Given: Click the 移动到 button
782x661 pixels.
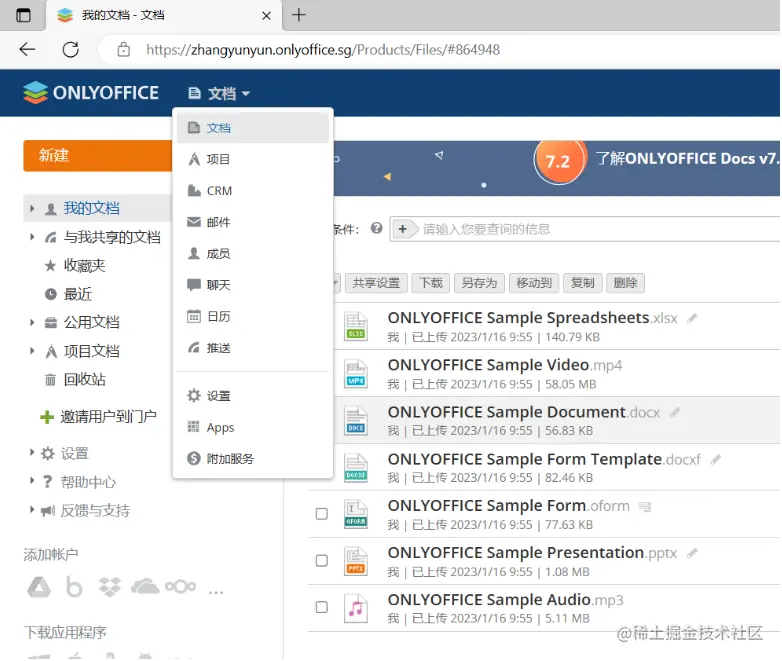Looking at the screenshot, I should pyautogui.click(x=534, y=283).
